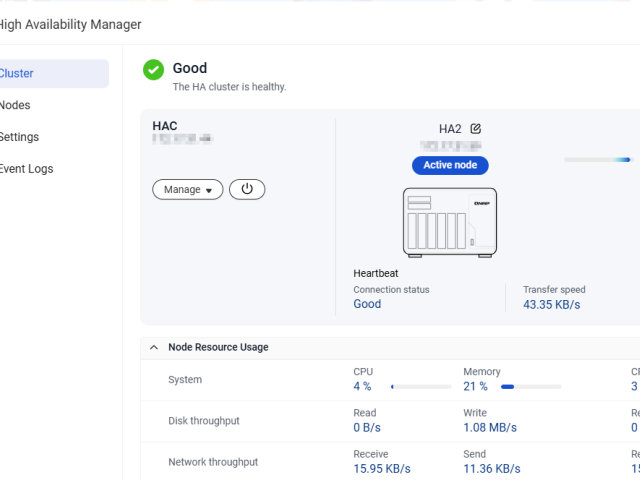Click the Network throughput row label
640x480 pixels.
pyautogui.click(x=213, y=462)
